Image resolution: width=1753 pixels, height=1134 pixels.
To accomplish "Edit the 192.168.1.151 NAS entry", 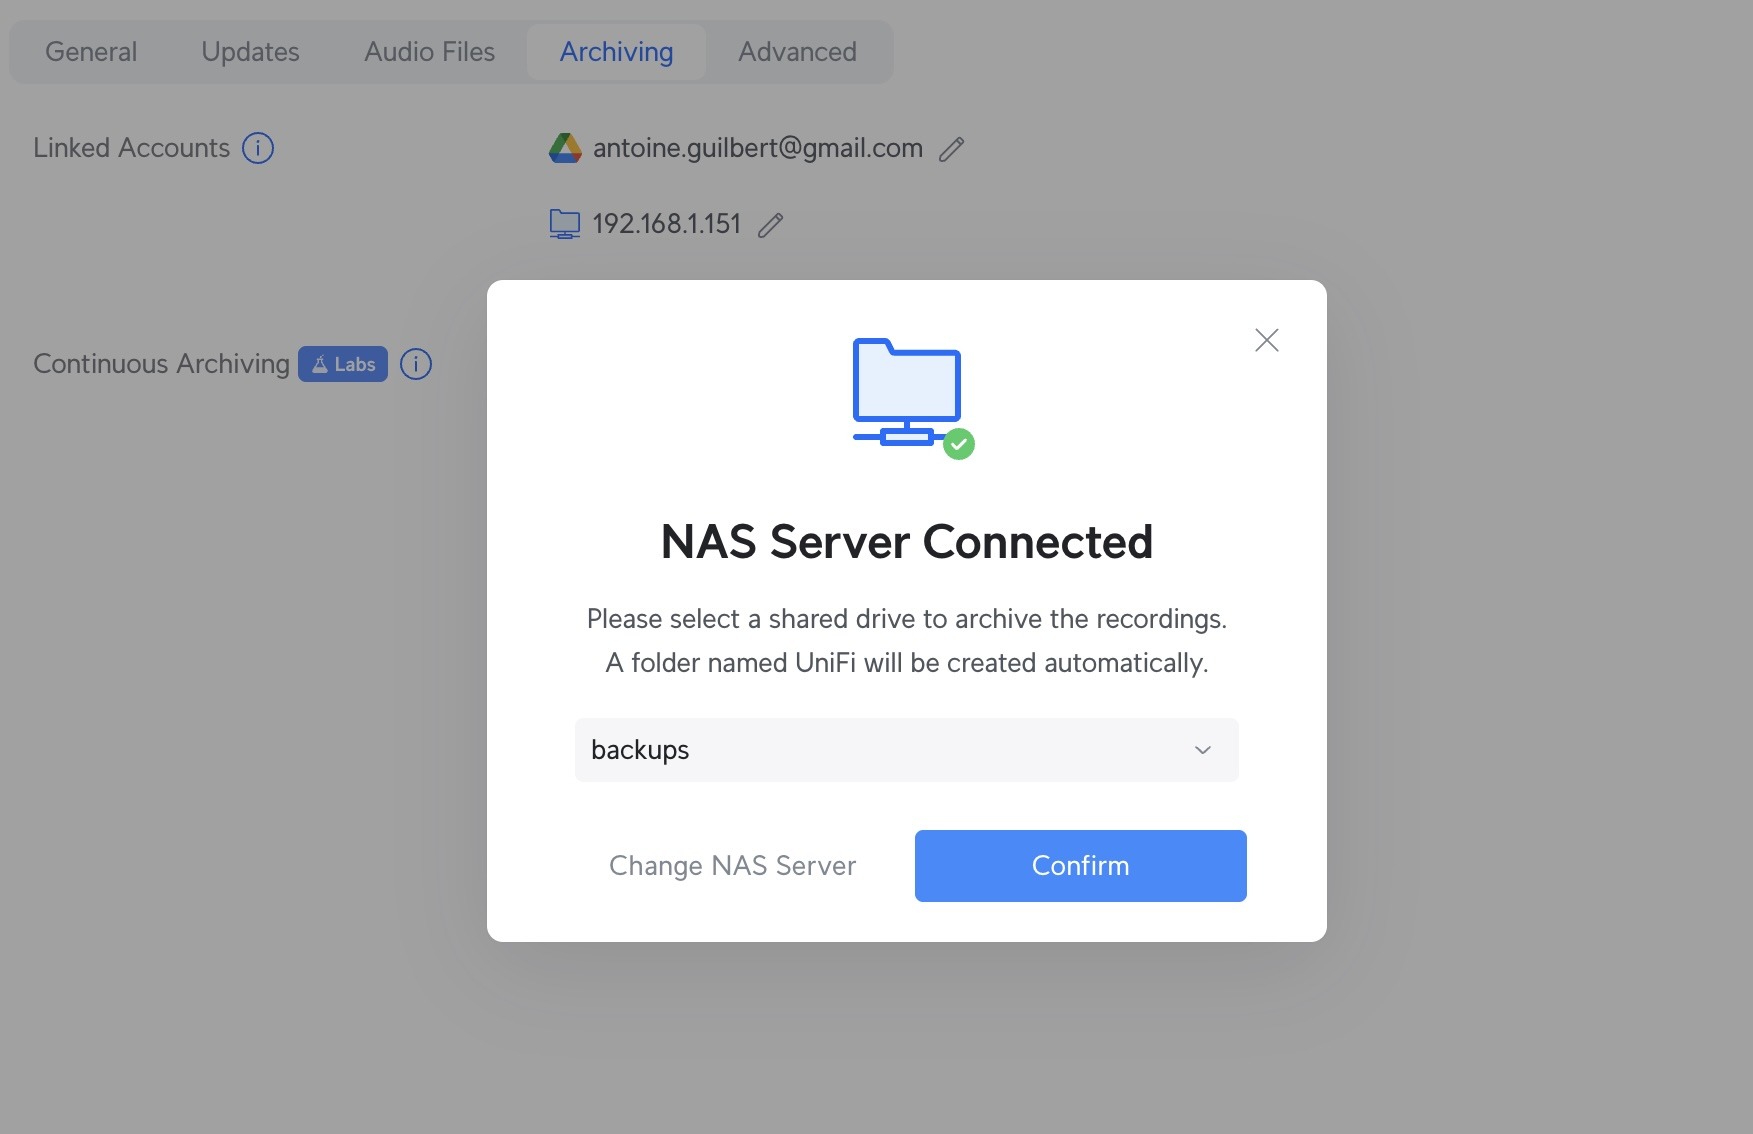I will 770,225.
